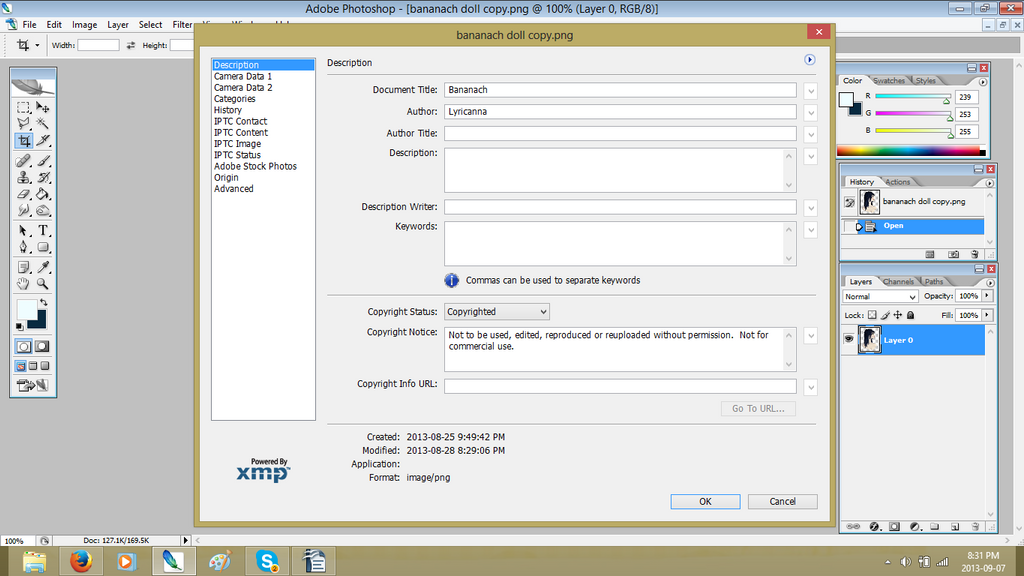Swap foreground and background colors

[x=43, y=303]
